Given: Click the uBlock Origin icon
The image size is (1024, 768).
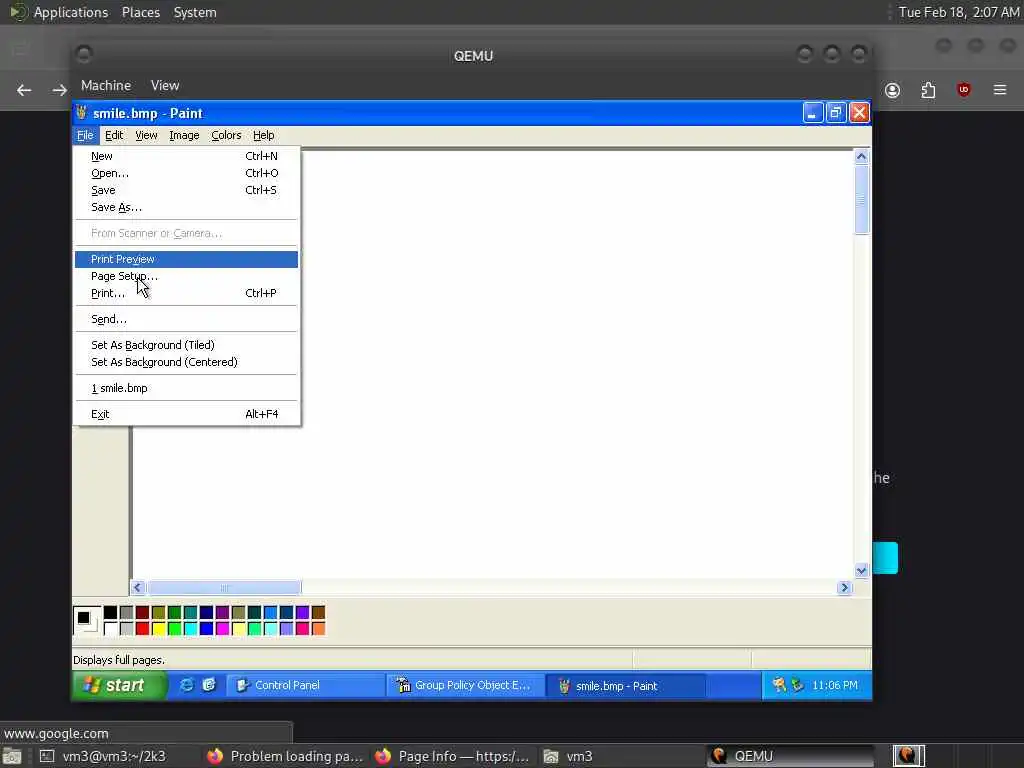Looking at the screenshot, I should (963, 89).
